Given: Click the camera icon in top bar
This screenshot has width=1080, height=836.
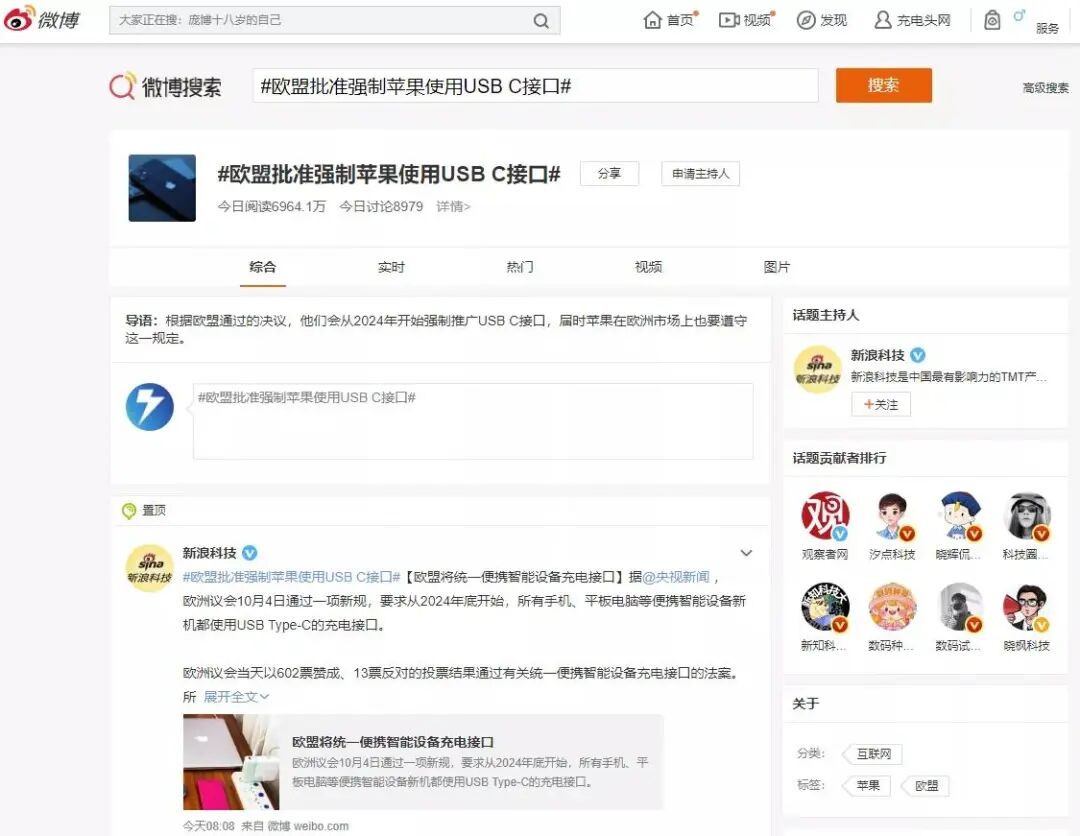Looking at the screenshot, I should click(992, 20).
